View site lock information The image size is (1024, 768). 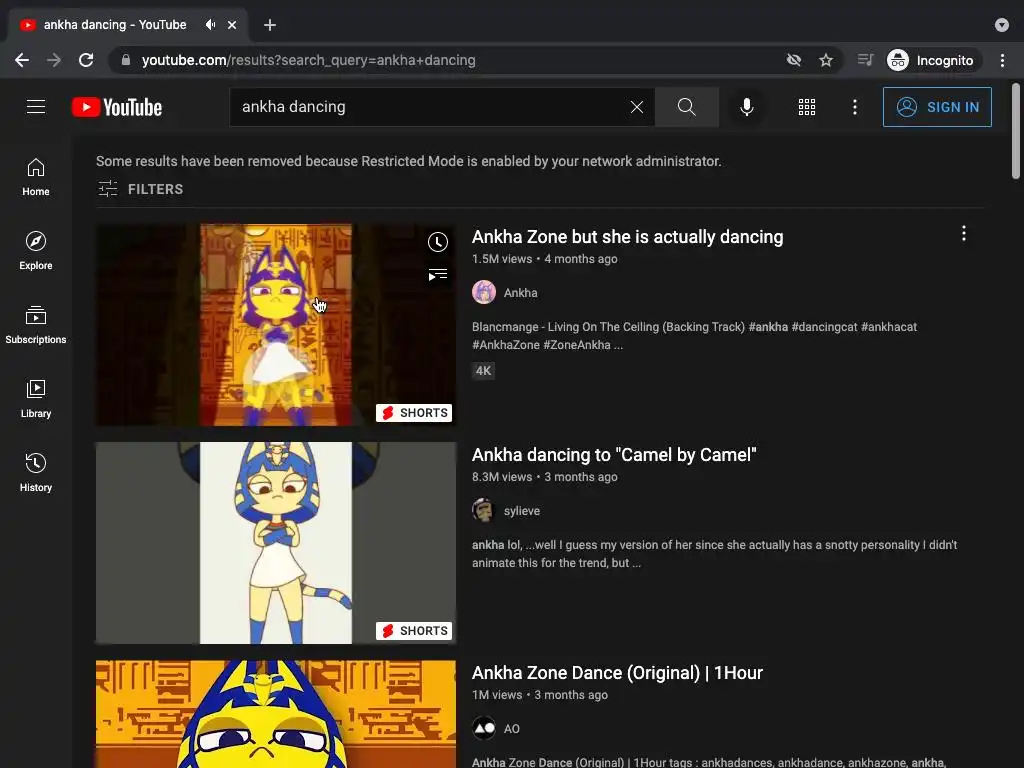tap(126, 61)
